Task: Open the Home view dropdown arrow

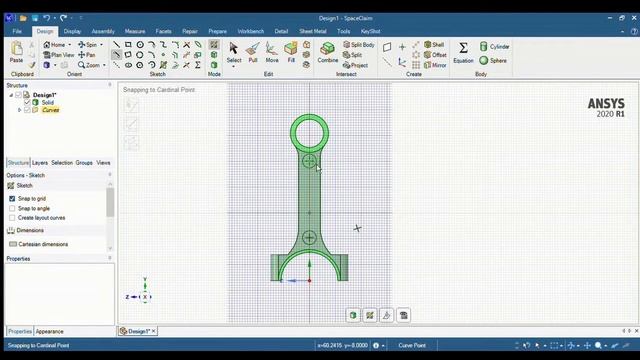Action: pyautogui.click(x=69, y=45)
